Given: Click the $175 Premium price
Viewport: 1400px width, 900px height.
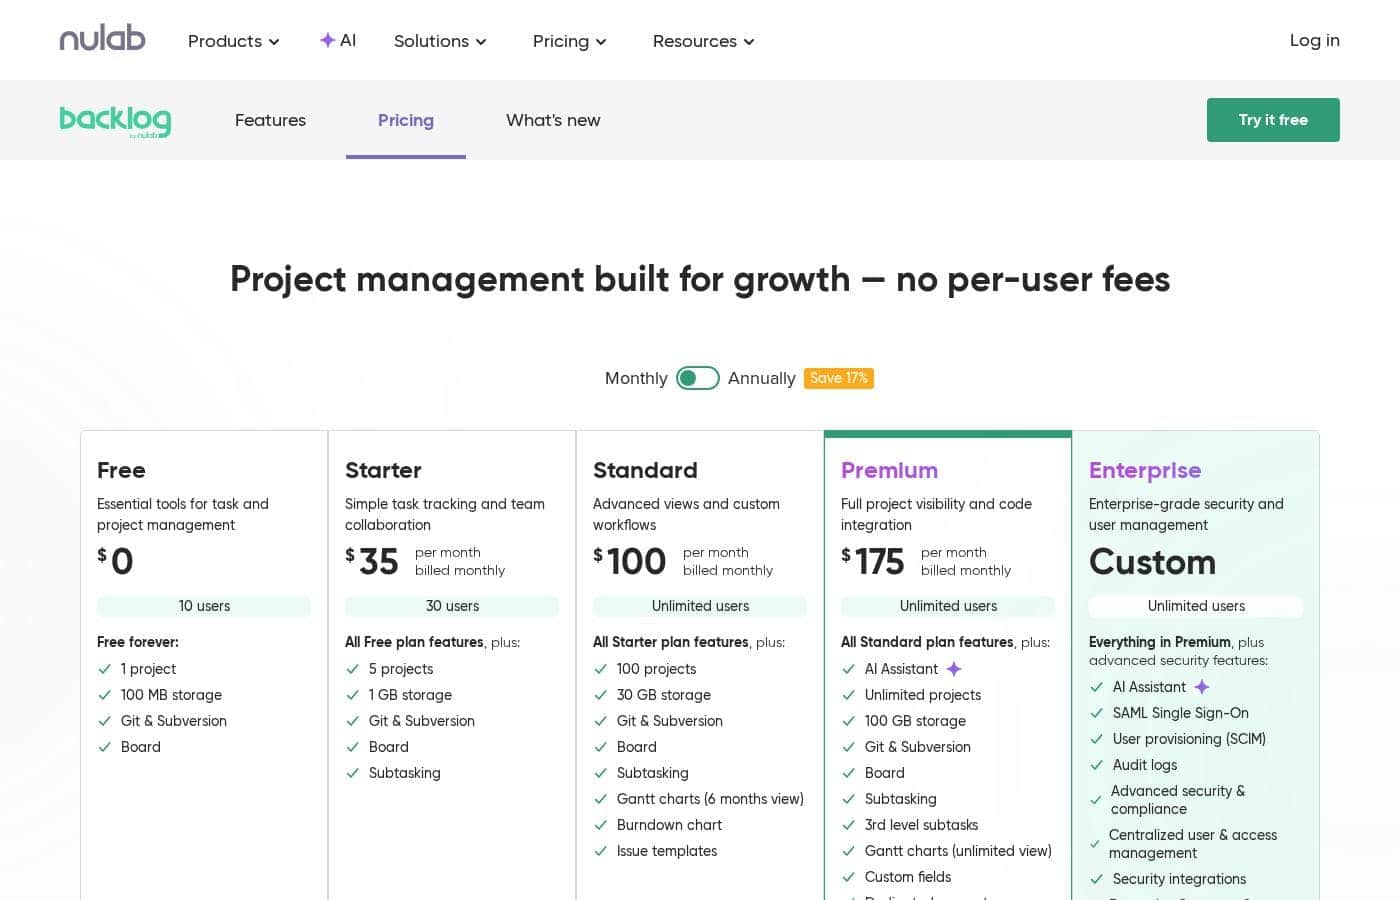Looking at the screenshot, I should pyautogui.click(x=873, y=561).
